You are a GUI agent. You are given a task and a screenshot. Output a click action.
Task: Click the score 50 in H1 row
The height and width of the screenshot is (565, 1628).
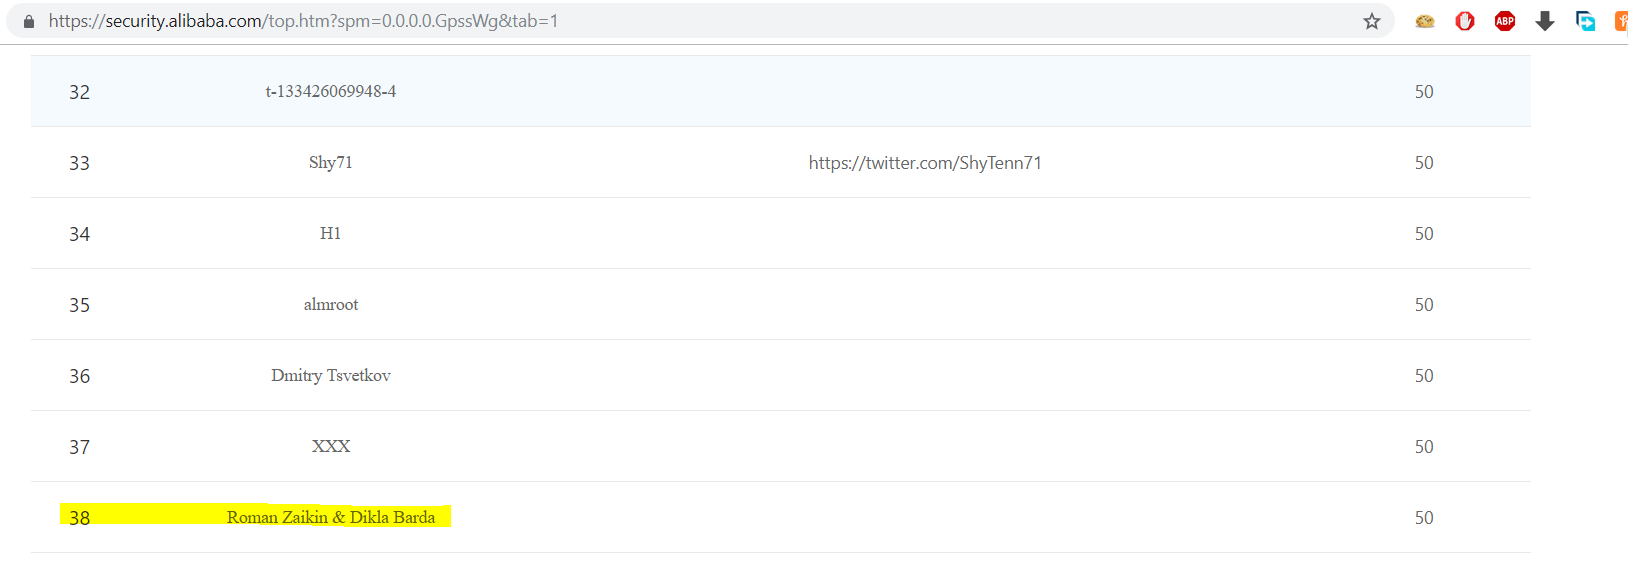pyautogui.click(x=1424, y=234)
